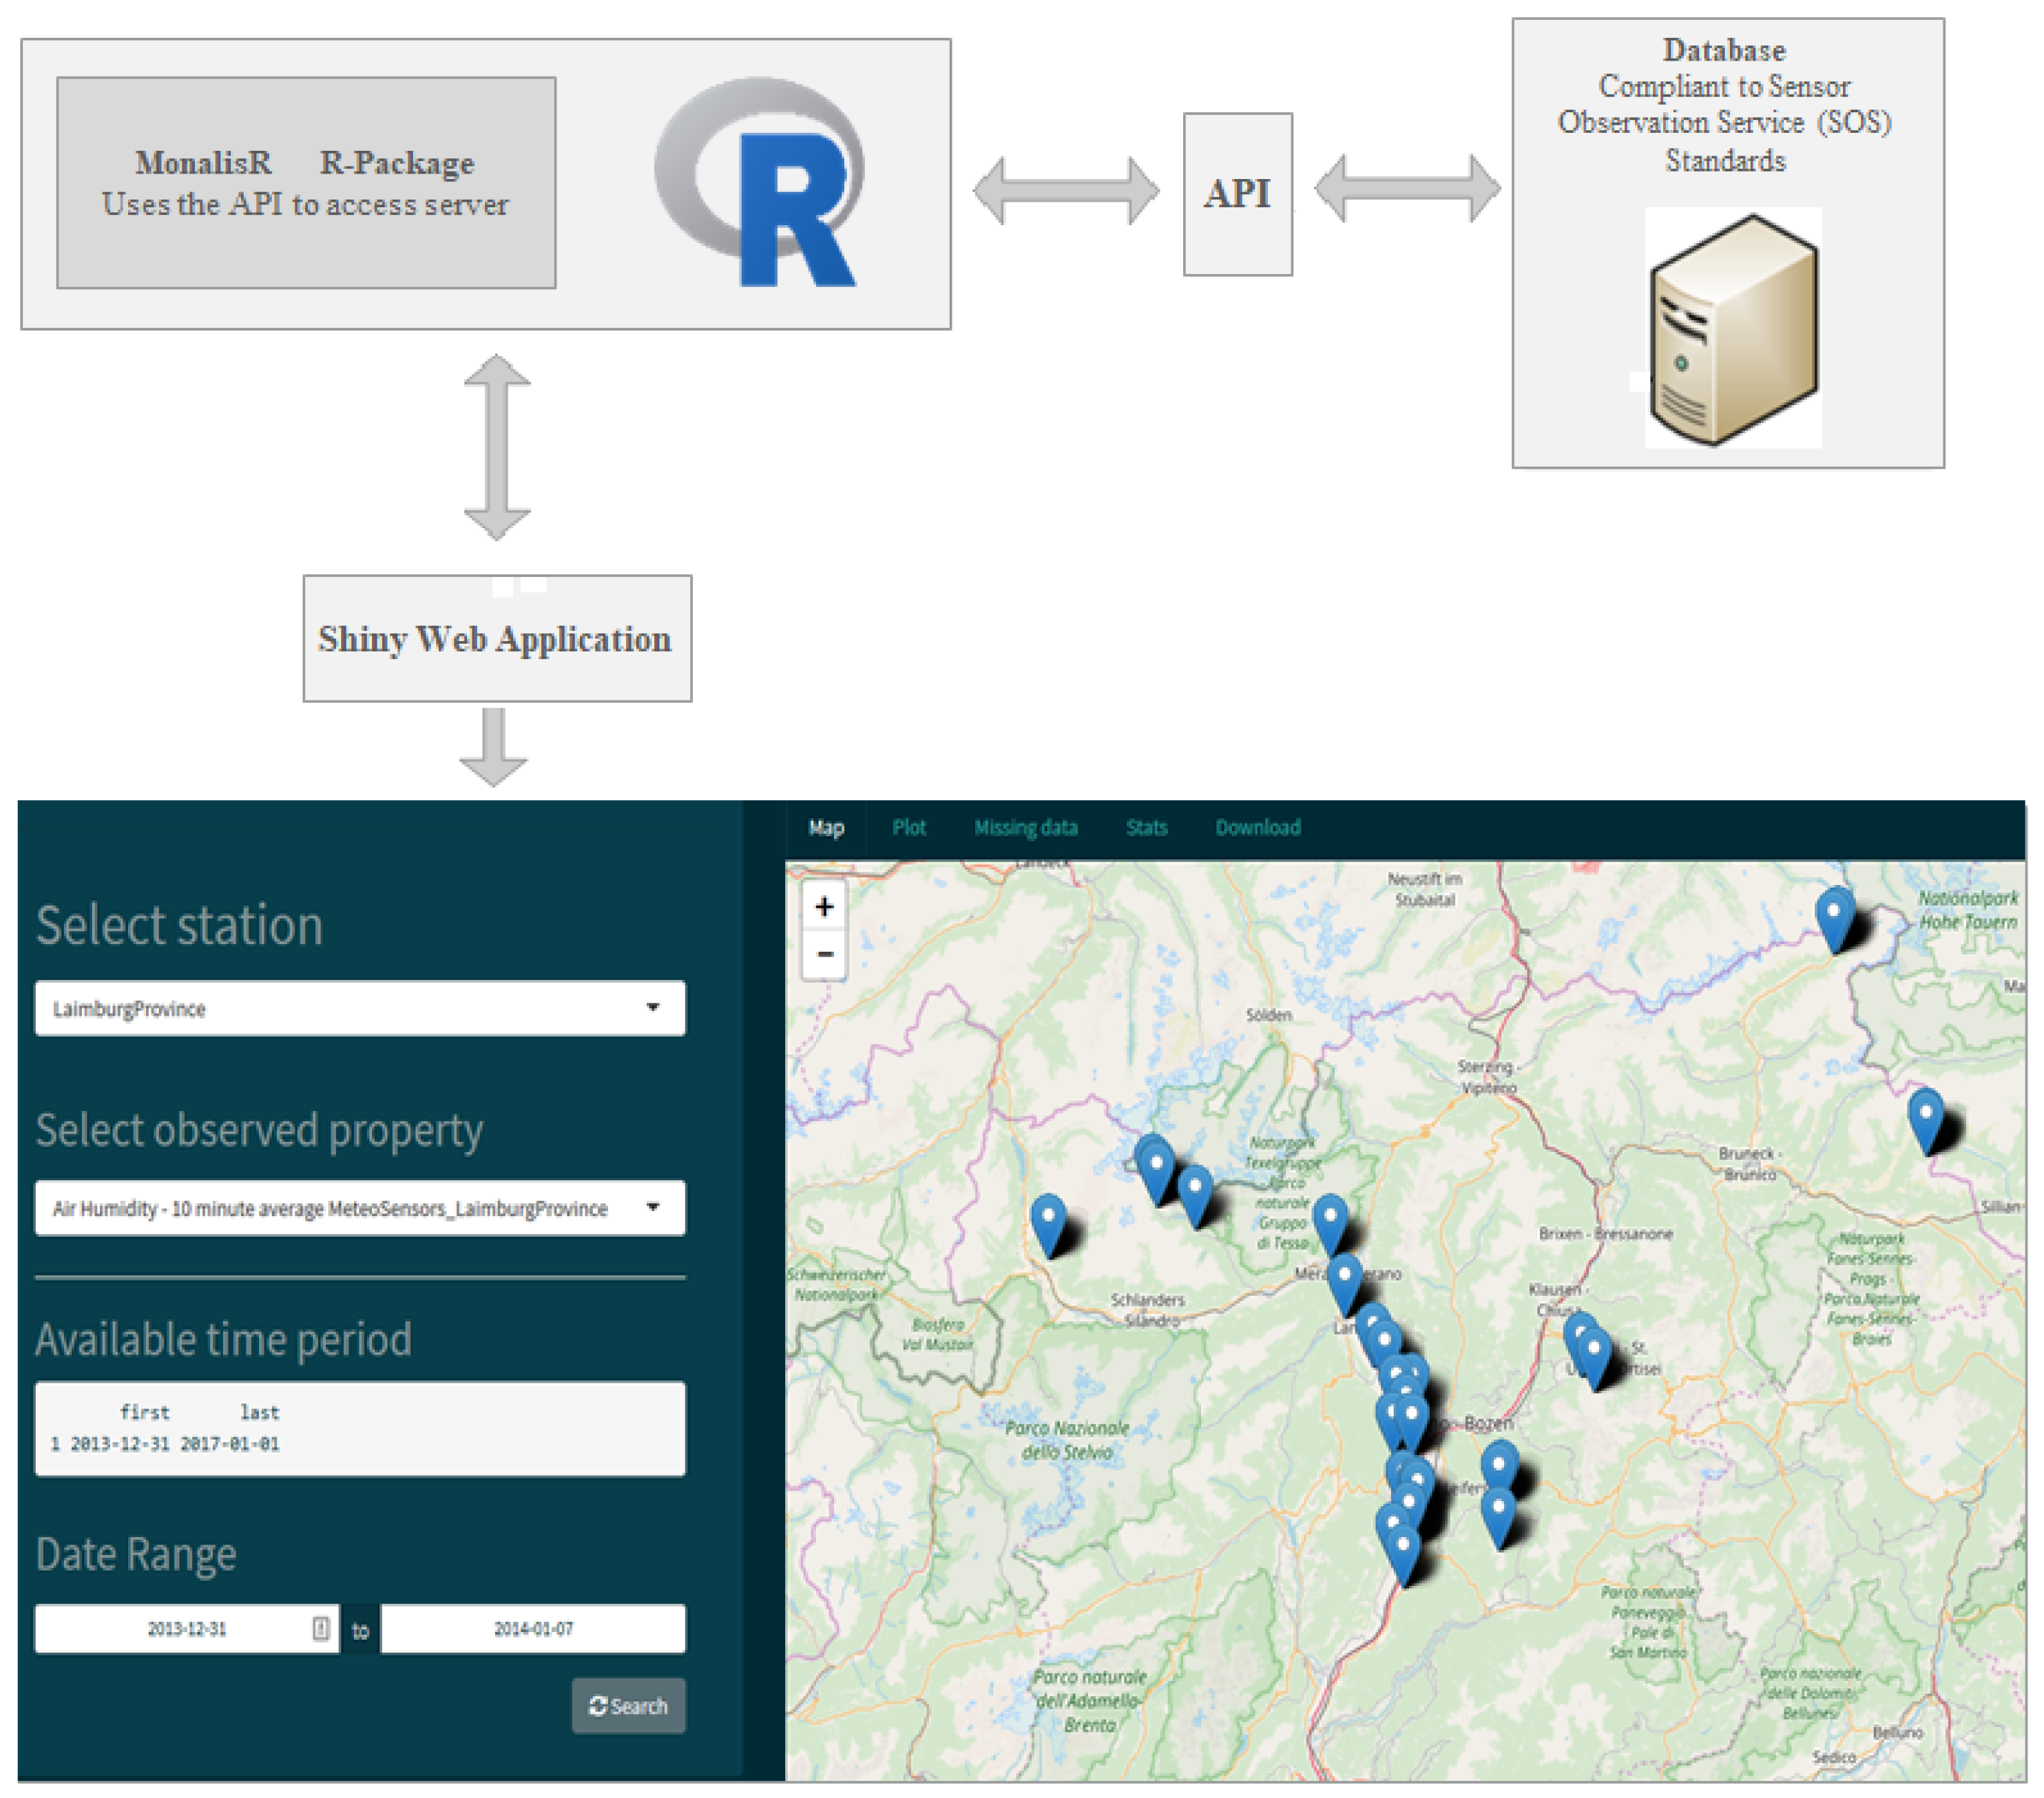Open the LaimburgProvince station dropdown
Screen dimensions: 2044x1798
(360, 1008)
